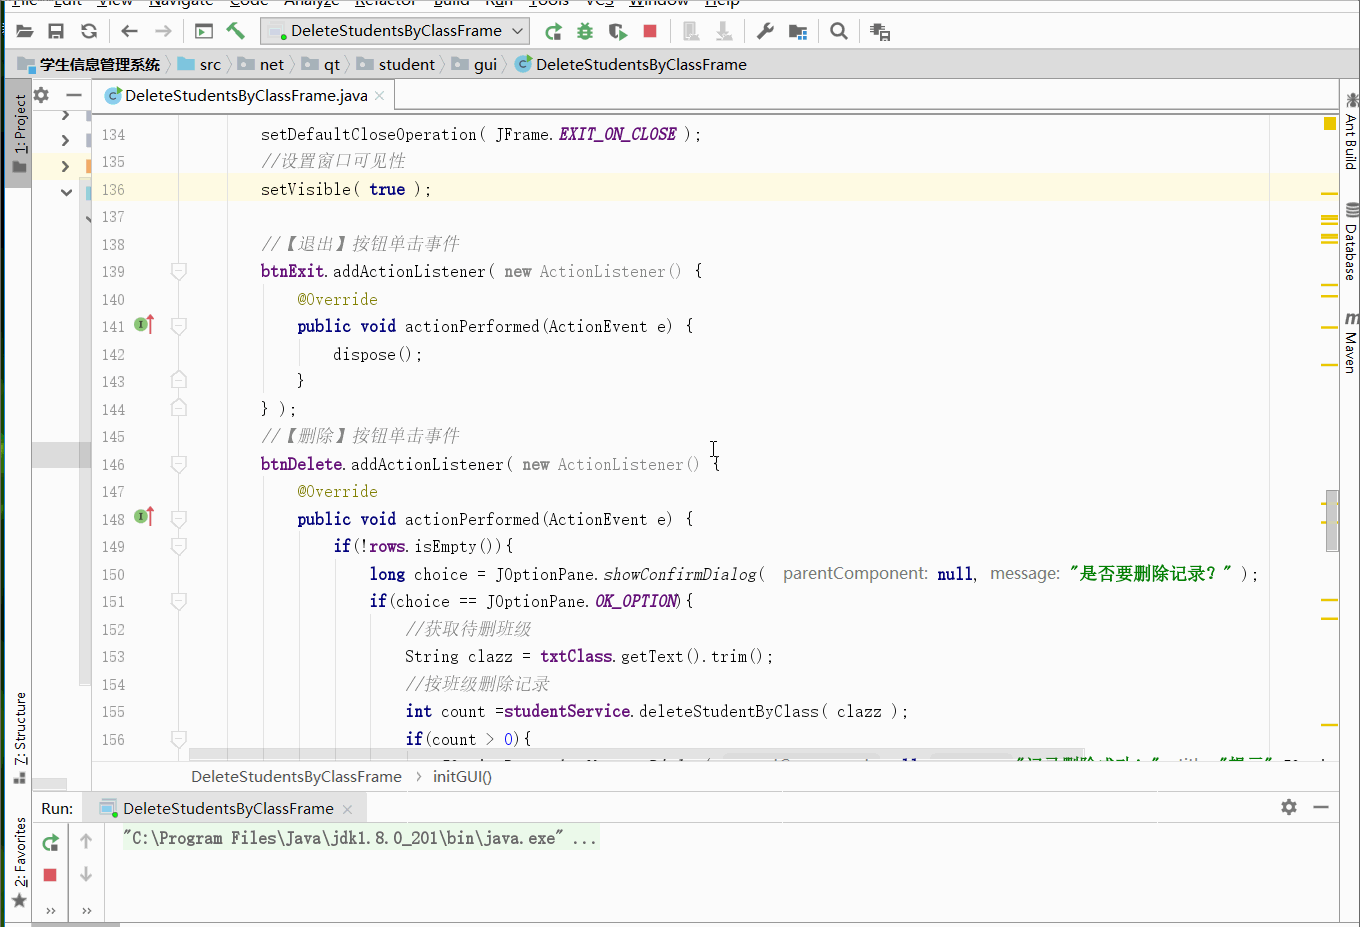Click the last toolbar icon right of search
The height and width of the screenshot is (927, 1360).
coord(880,31)
